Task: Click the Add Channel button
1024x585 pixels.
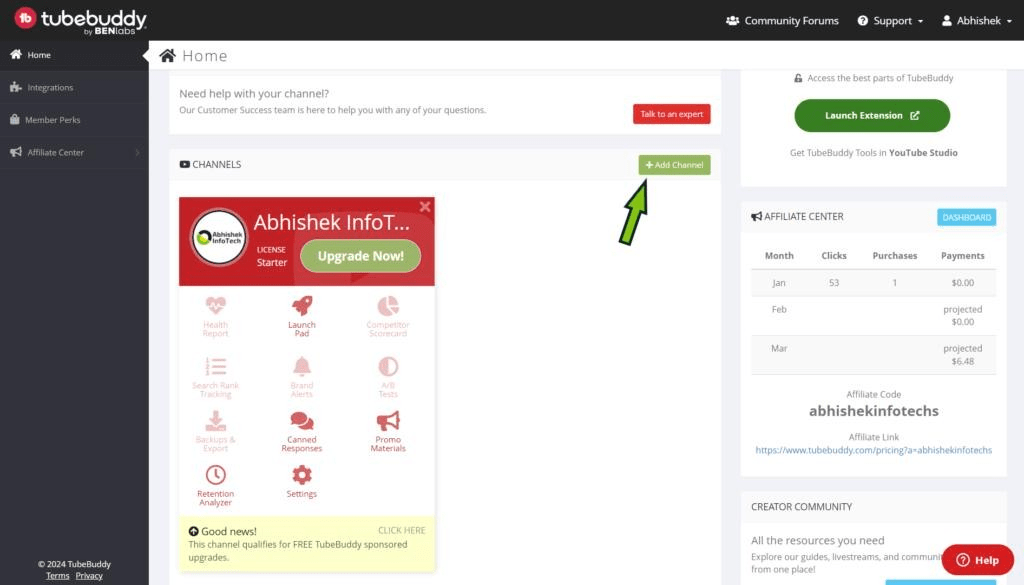Action: 674,165
